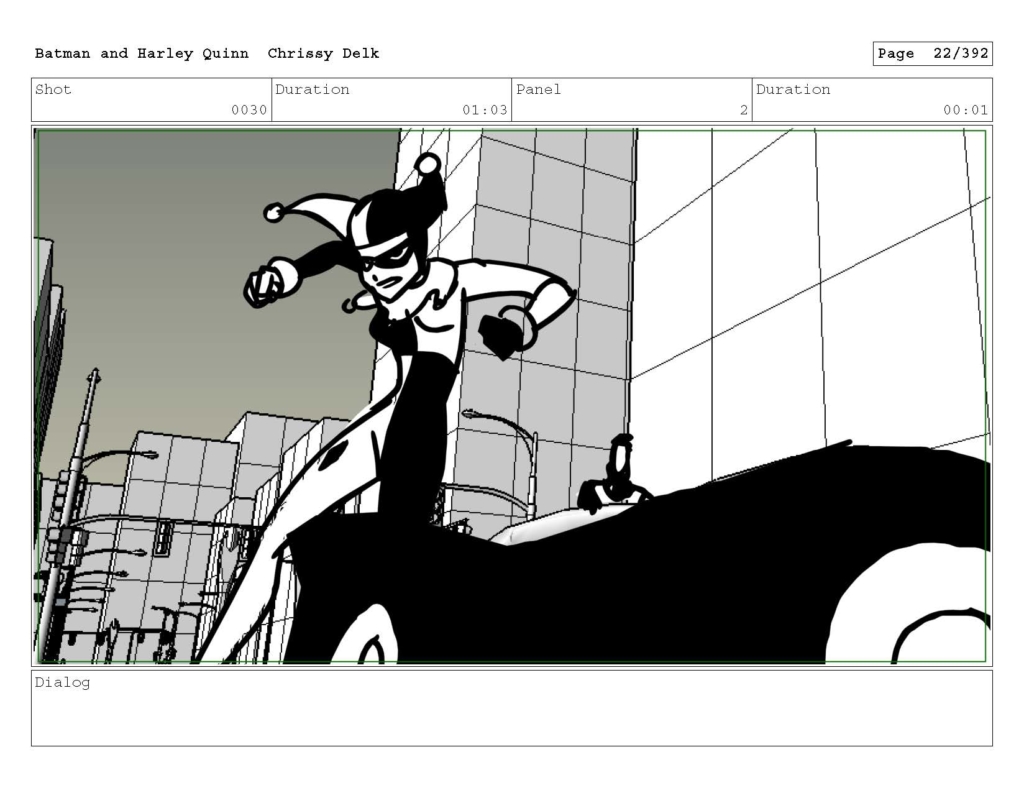Click the 'Dialog' label
The width and height of the screenshot is (1024, 793).
[62, 683]
